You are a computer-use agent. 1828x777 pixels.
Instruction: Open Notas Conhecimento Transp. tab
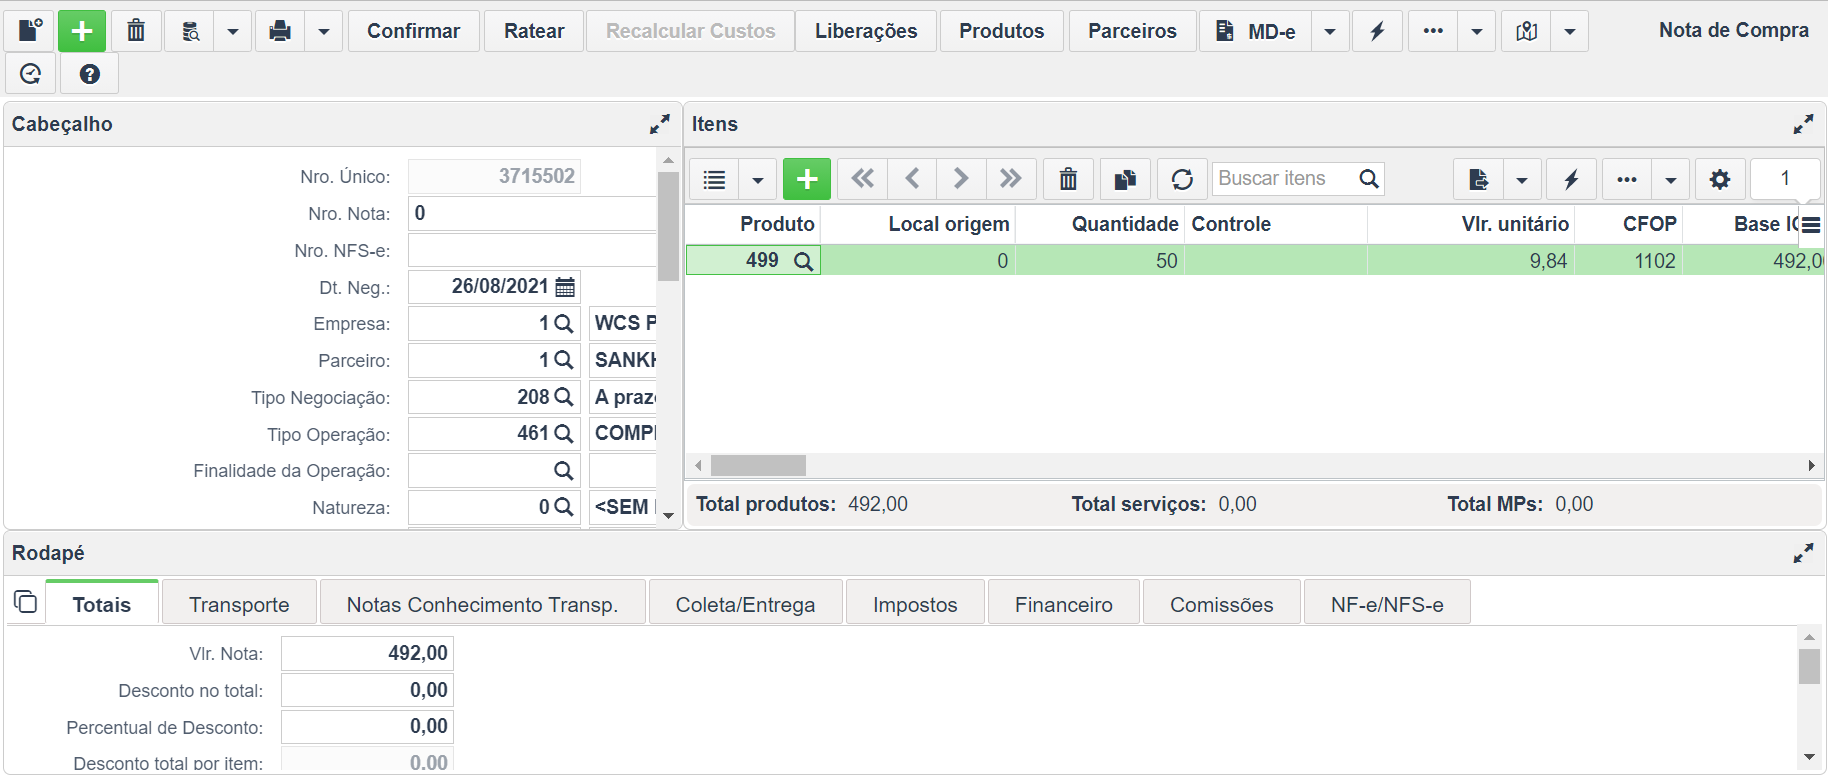click(482, 604)
